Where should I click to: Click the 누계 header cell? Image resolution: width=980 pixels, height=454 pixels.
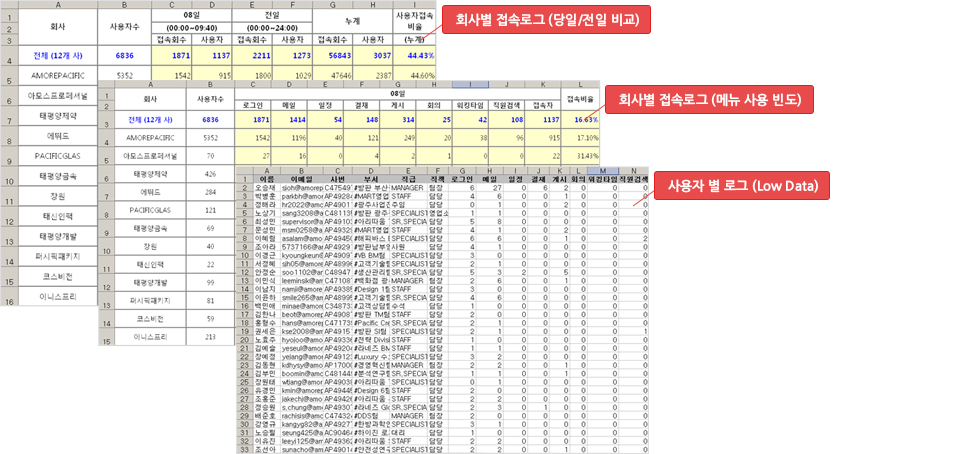pyautogui.click(x=352, y=20)
